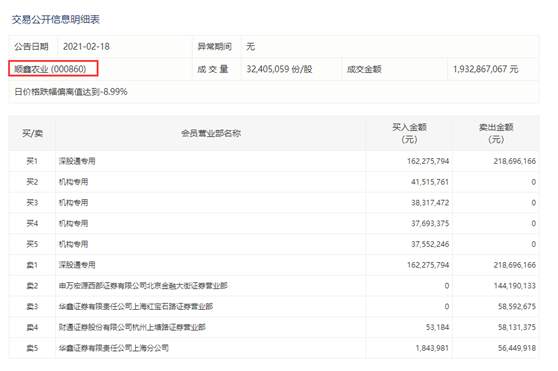Click the amount 1,932,867,067 元
Image resolution: width=558 pixels, height=371 pixels.
[x=485, y=69]
